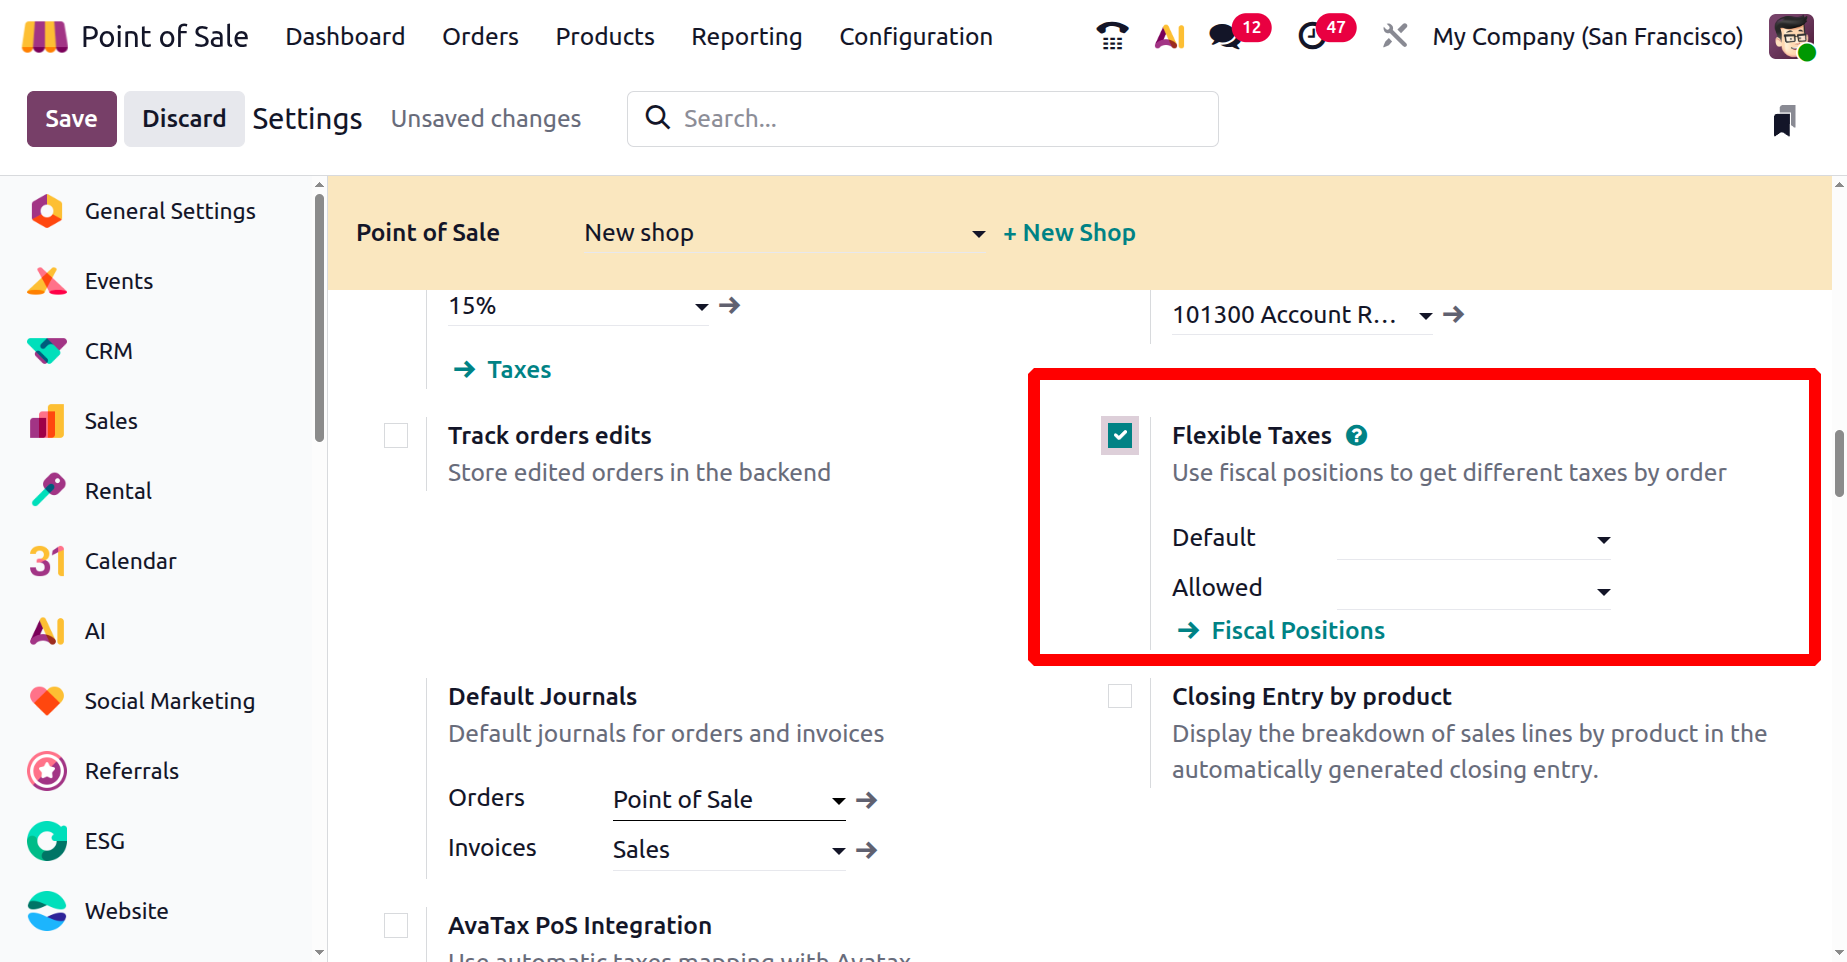The width and height of the screenshot is (1847, 962).
Task: Open the conversations messages icon
Action: pos(1225,37)
